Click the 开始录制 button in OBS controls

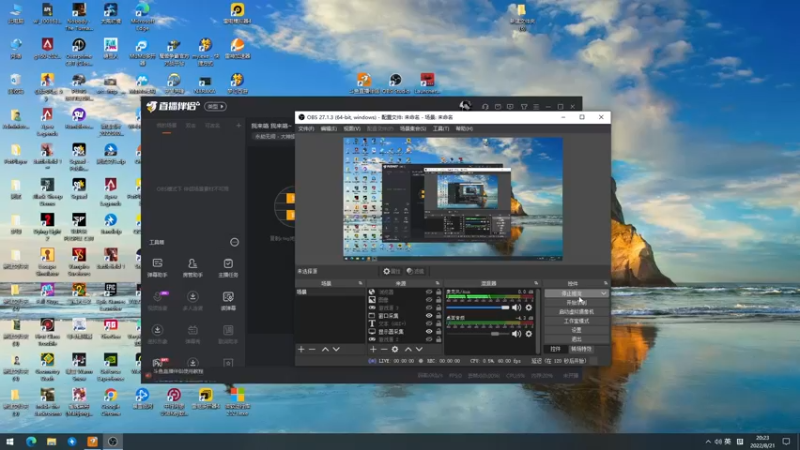577,303
